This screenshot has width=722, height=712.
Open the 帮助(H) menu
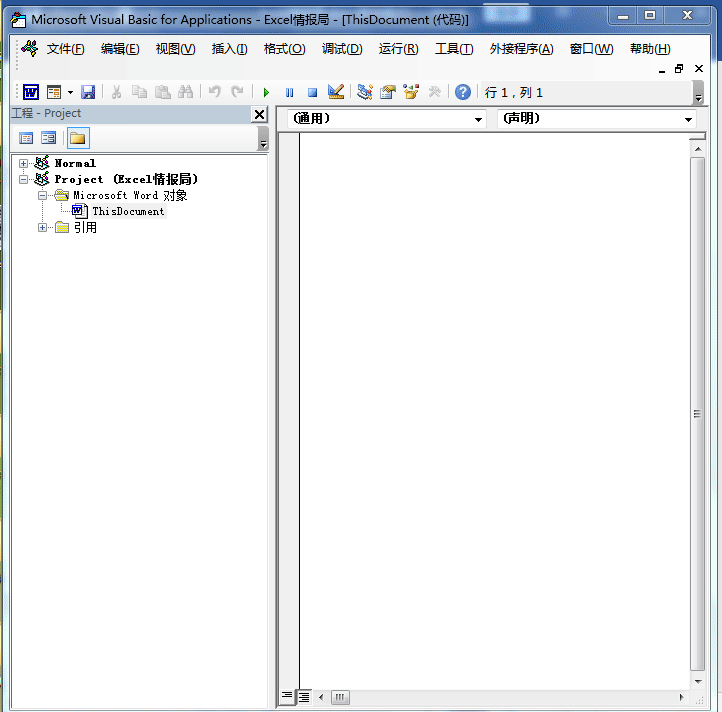click(x=650, y=49)
